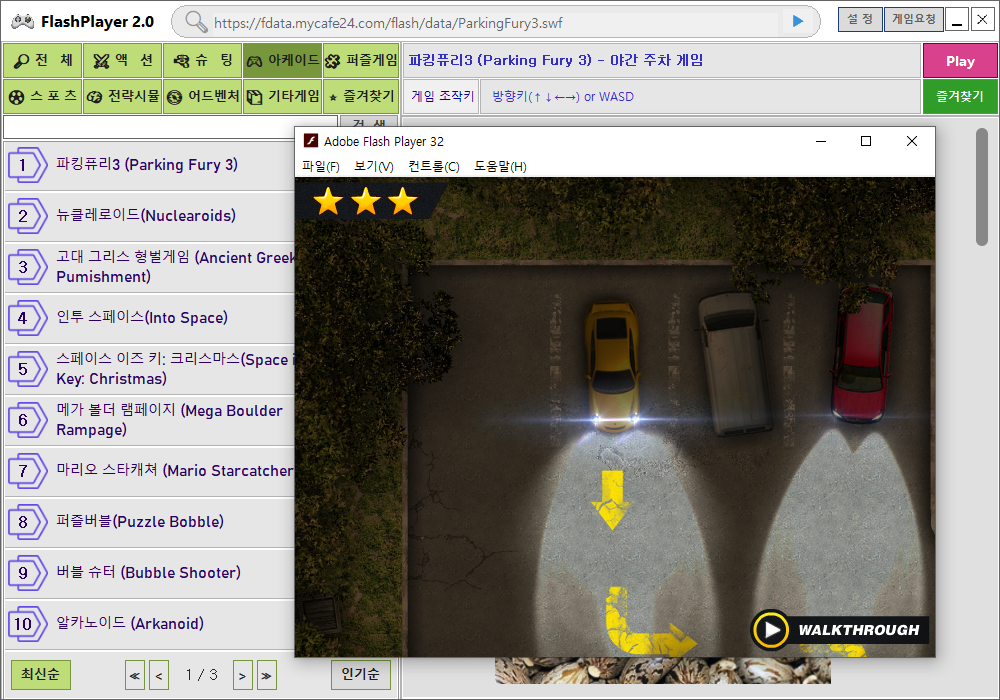
Task: Click the blue play arrow beside URL
Action: pyautogui.click(x=797, y=21)
